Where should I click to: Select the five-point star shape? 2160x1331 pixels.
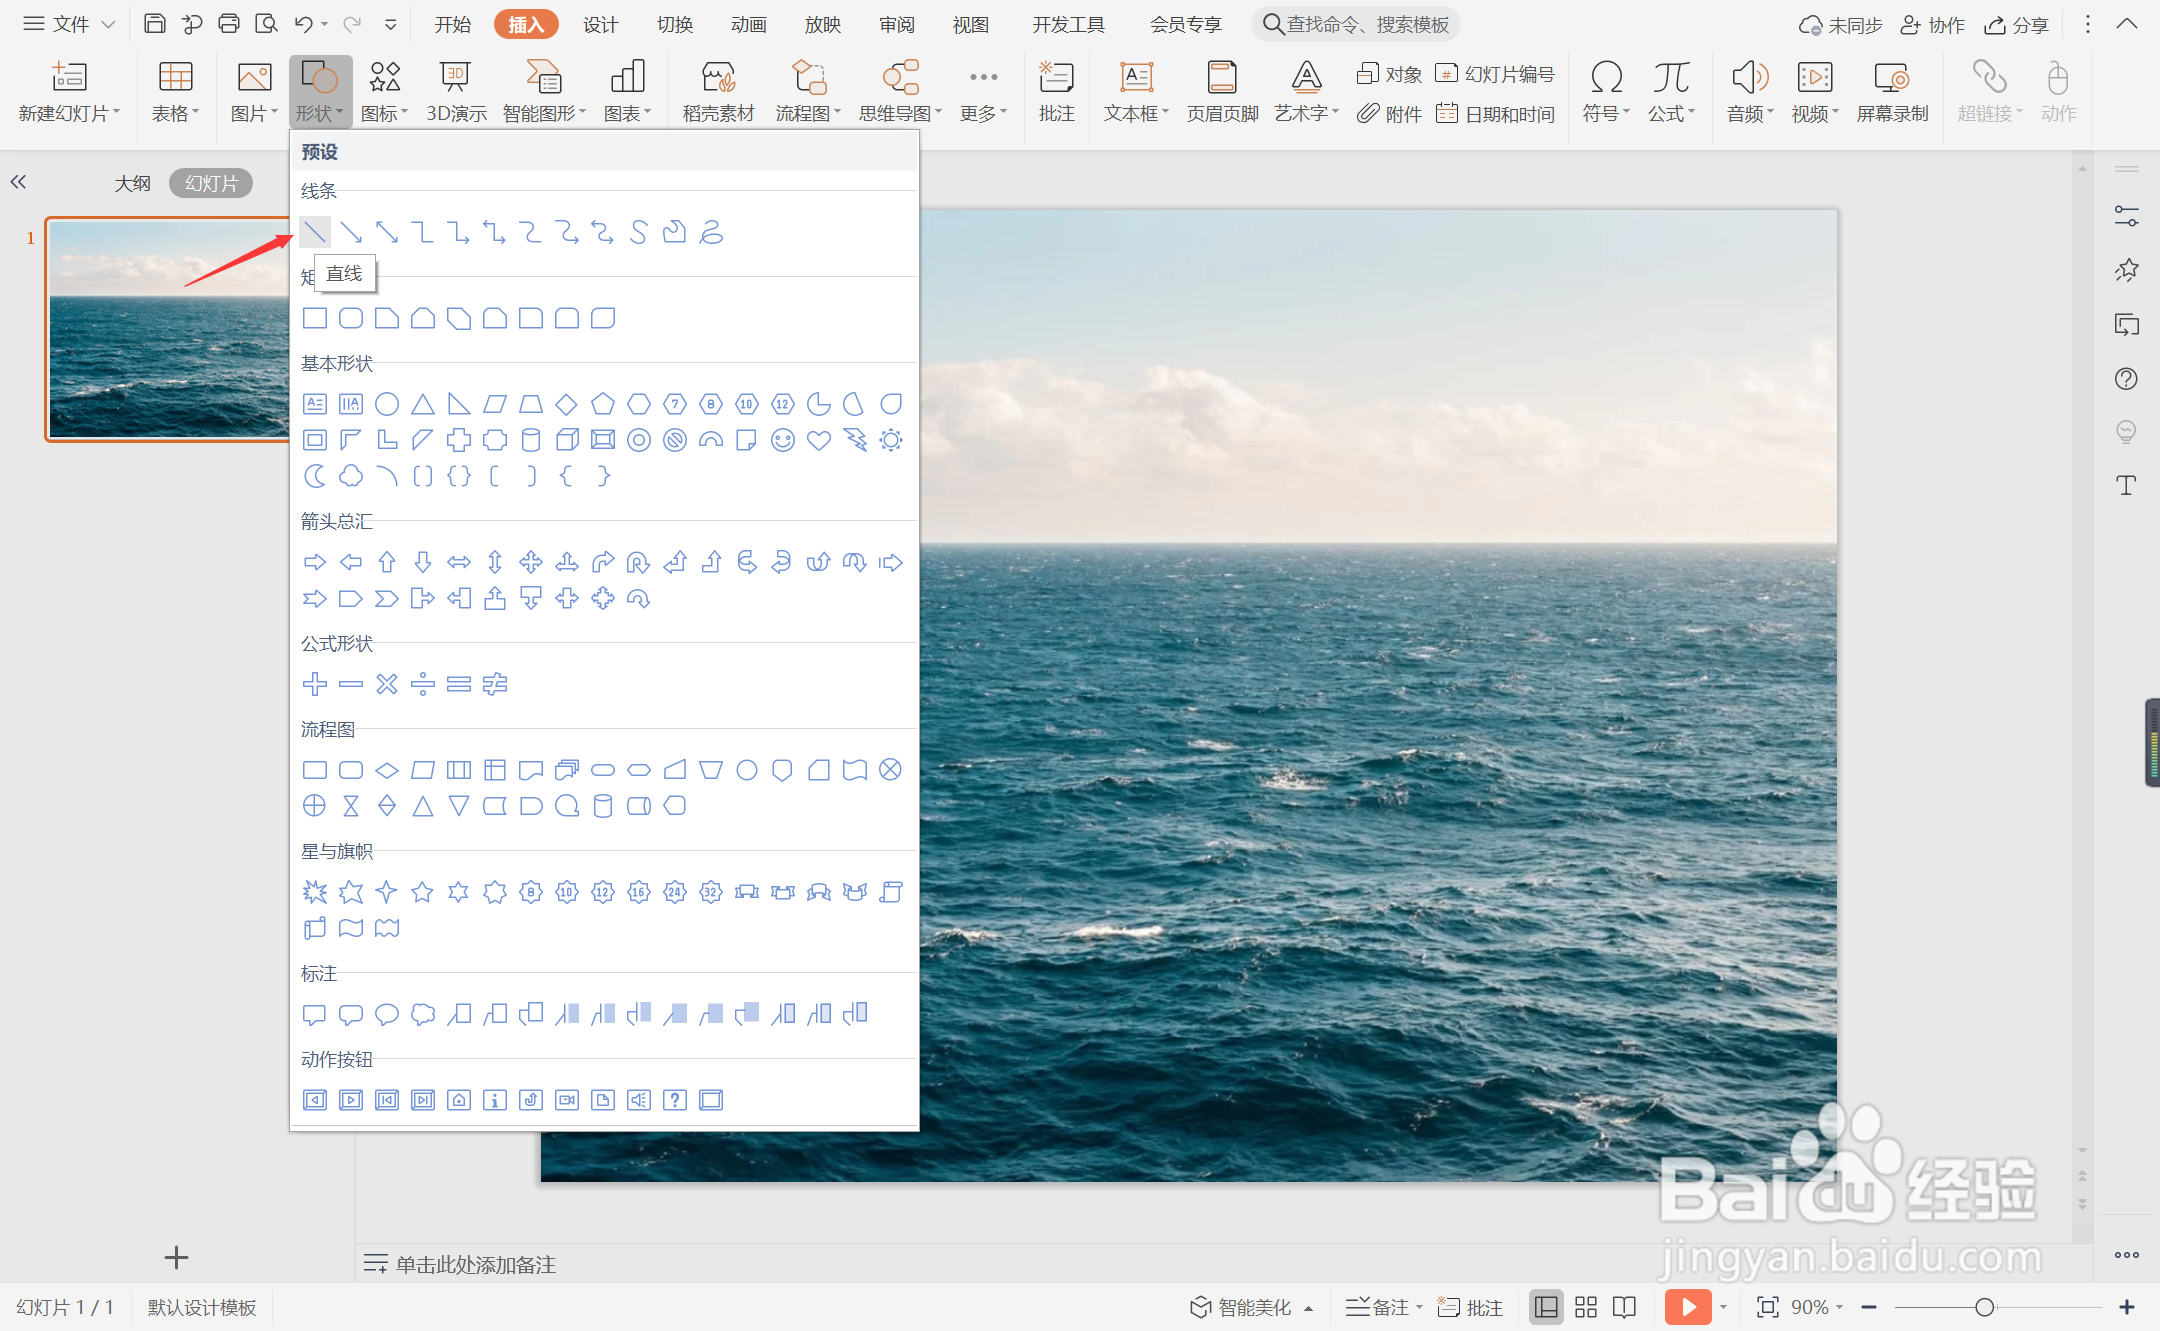tap(423, 891)
